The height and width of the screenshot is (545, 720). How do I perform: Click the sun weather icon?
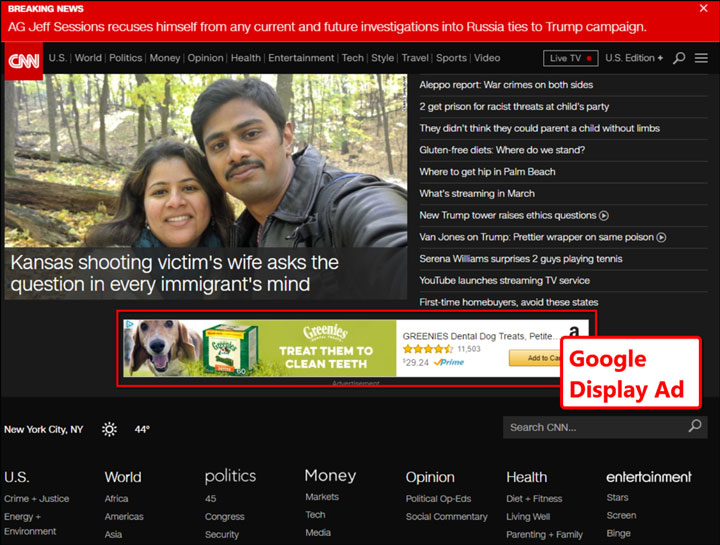tap(109, 429)
